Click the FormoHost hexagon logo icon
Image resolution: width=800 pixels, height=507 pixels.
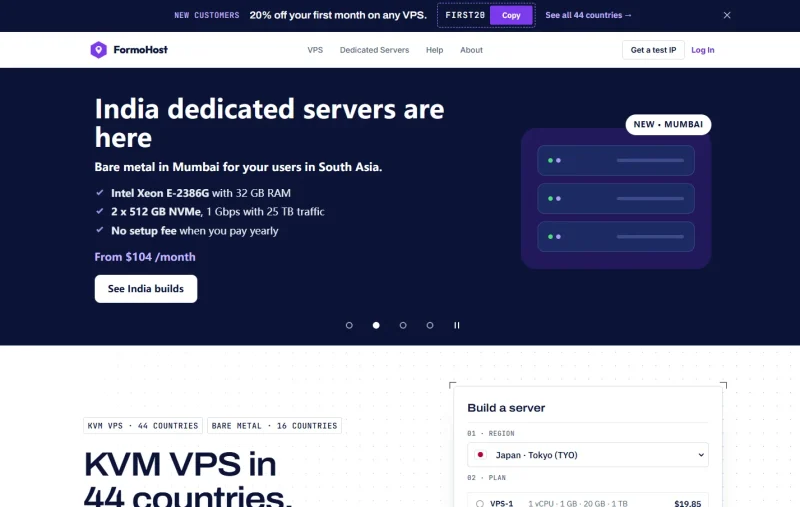coord(98,50)
